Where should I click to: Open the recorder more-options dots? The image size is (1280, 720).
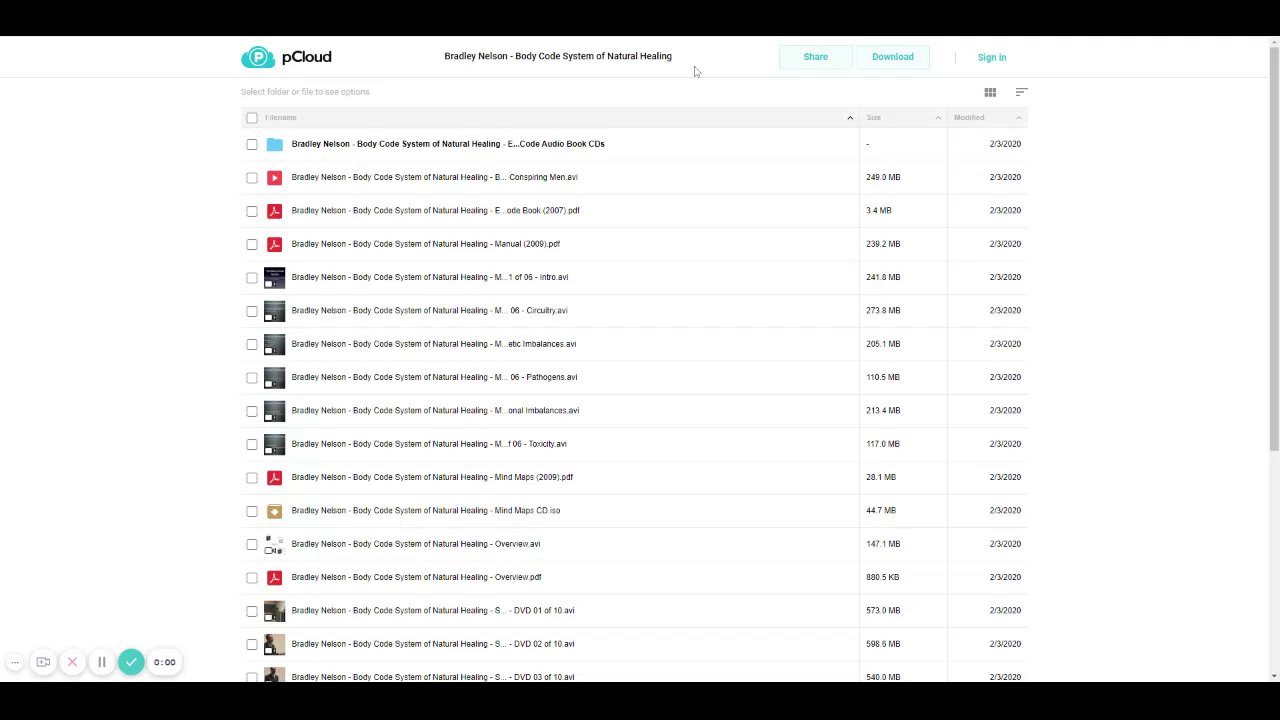[15, 662]
